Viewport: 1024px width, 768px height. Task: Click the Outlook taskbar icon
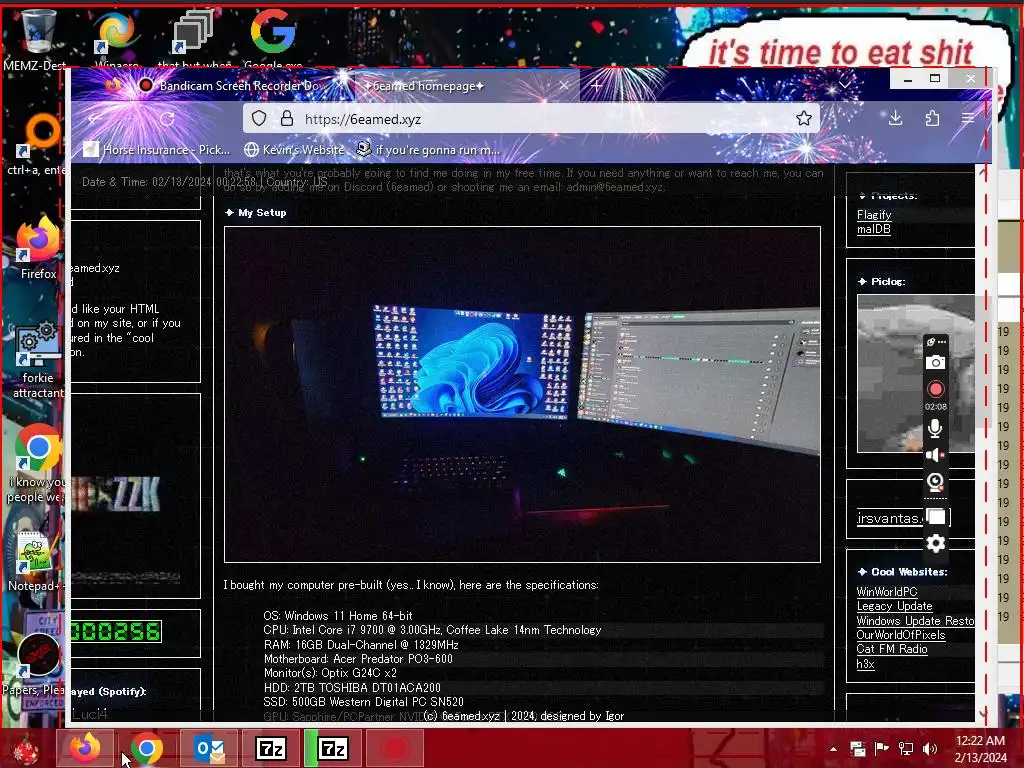point(209,748)
